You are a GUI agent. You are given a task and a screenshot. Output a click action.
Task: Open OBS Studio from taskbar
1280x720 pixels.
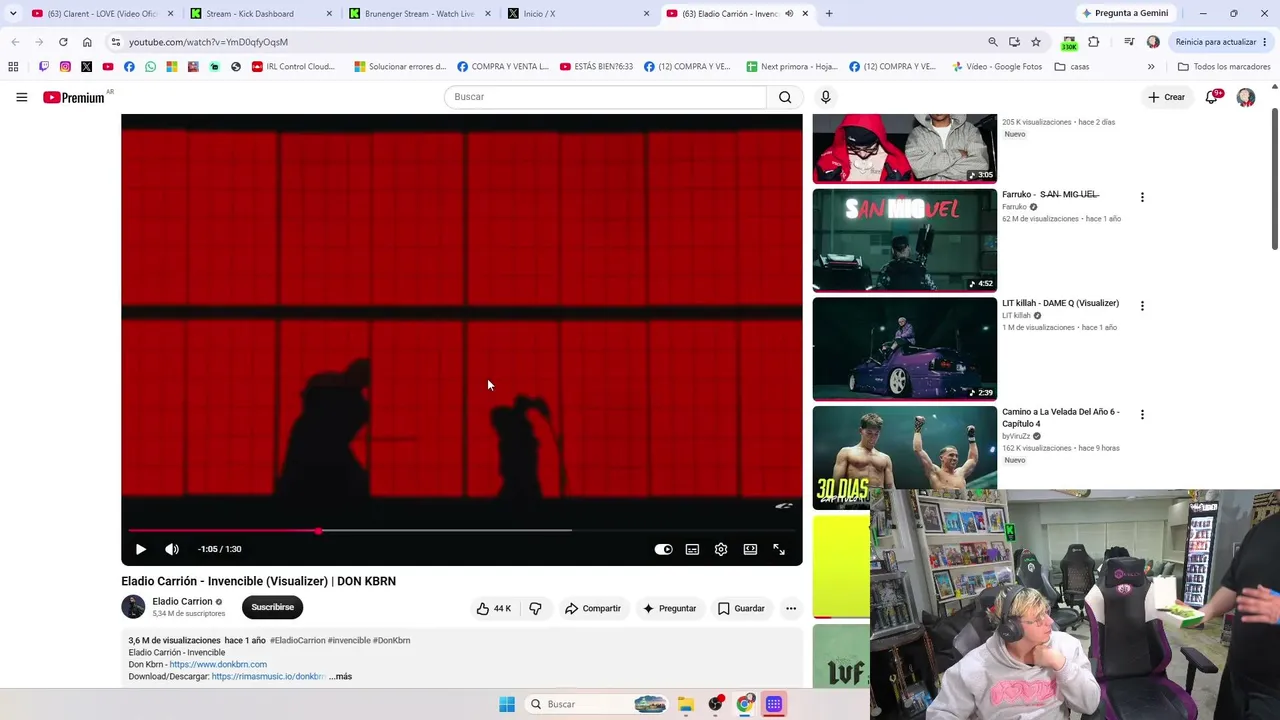click(x=715, y=704)
